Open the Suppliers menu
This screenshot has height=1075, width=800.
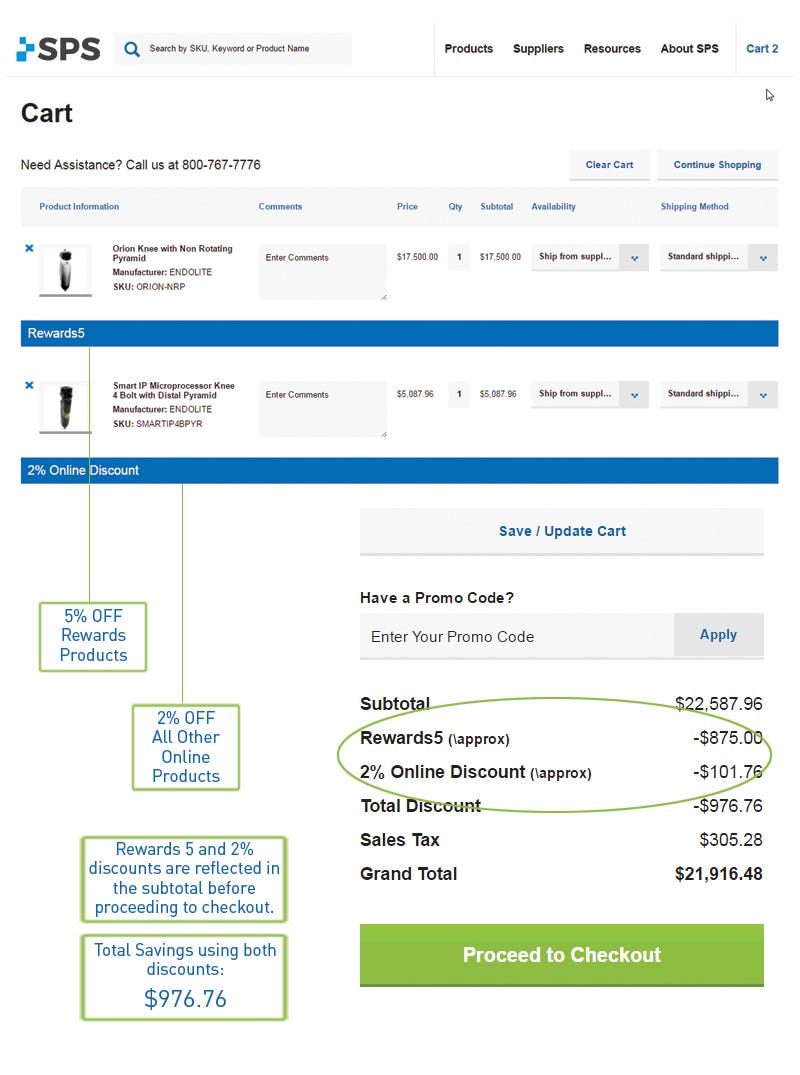coord(538,49)
